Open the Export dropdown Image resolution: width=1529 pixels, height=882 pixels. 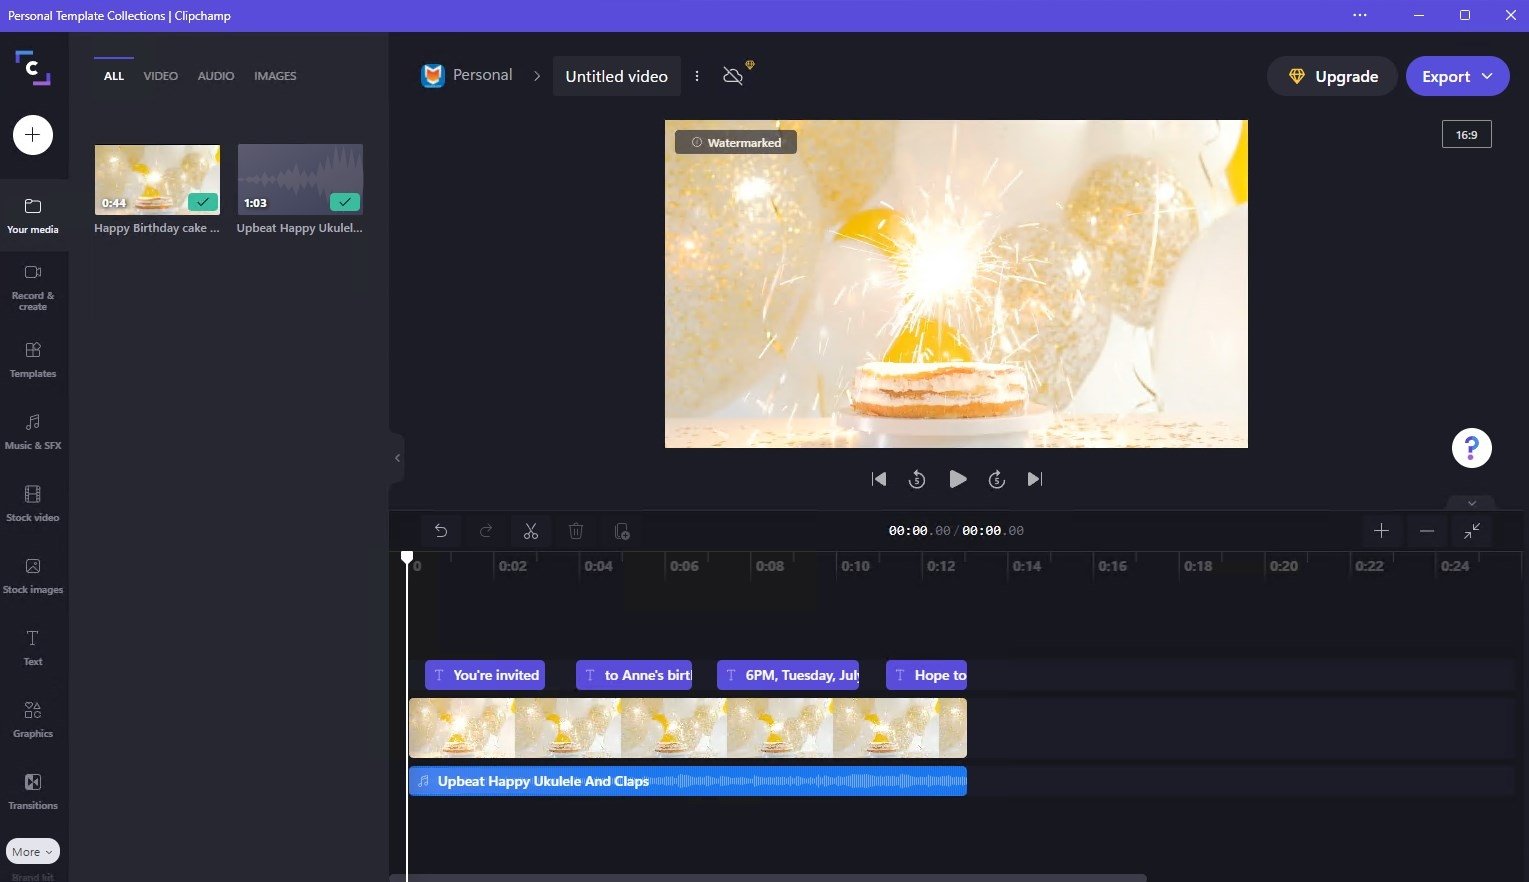coord(1458,76)
